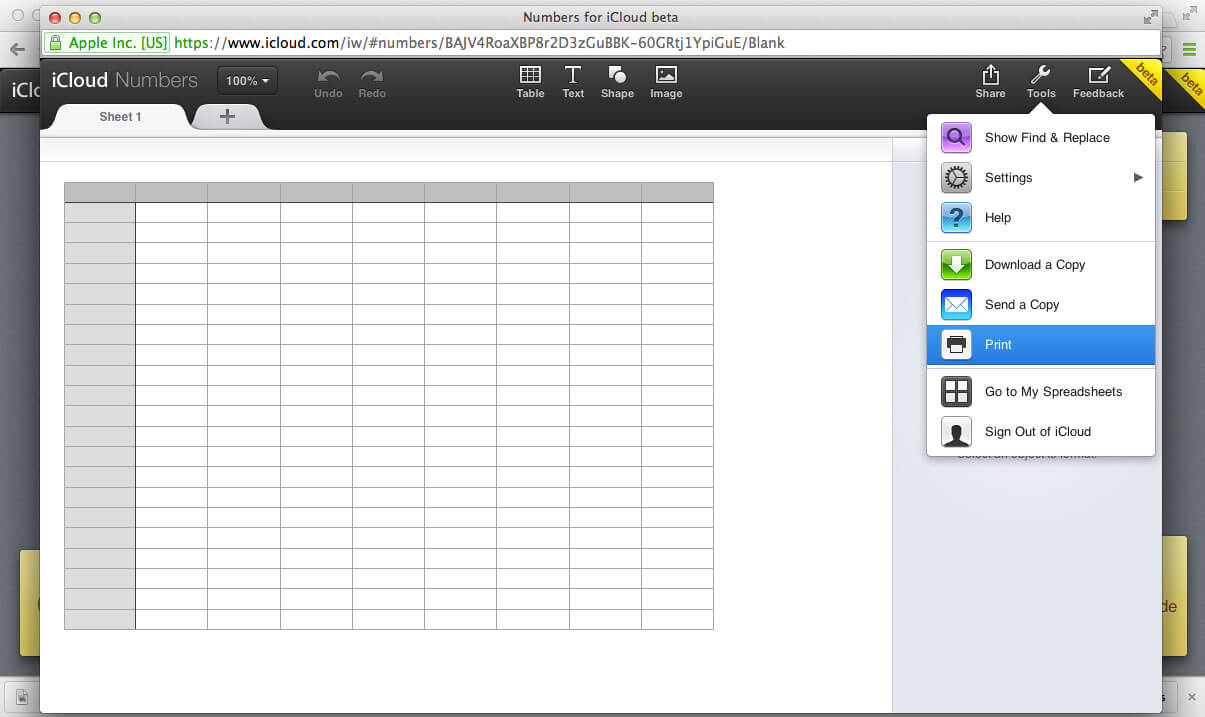Choose Show Find & Replace
The height and width of the screenshot is (717, 1205).
(x=1046, y=138)
